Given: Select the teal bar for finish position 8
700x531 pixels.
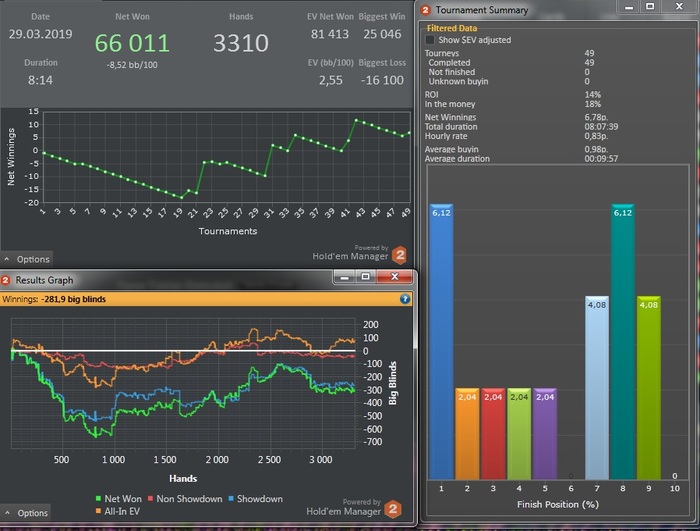Looking at the screenshot, I should click(623, 342).
